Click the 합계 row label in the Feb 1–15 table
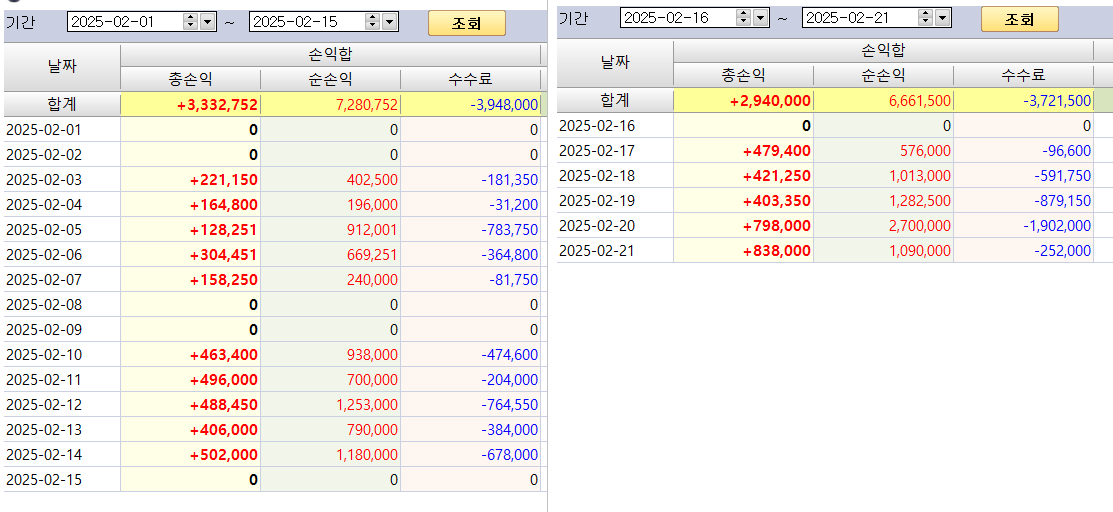Screen dimensions: 1113x512 [62, 104]
